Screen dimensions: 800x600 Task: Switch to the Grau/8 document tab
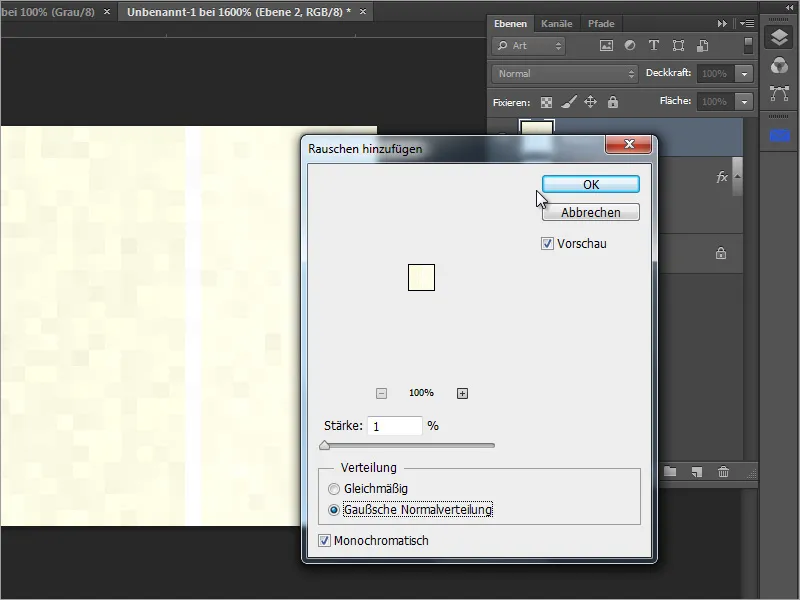point(48,11)
